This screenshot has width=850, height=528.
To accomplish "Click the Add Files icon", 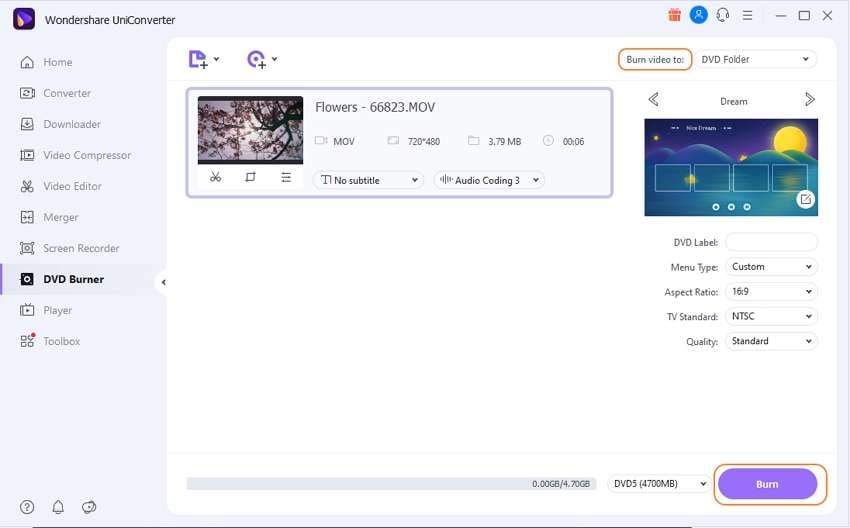I will [x=198, y=59].
